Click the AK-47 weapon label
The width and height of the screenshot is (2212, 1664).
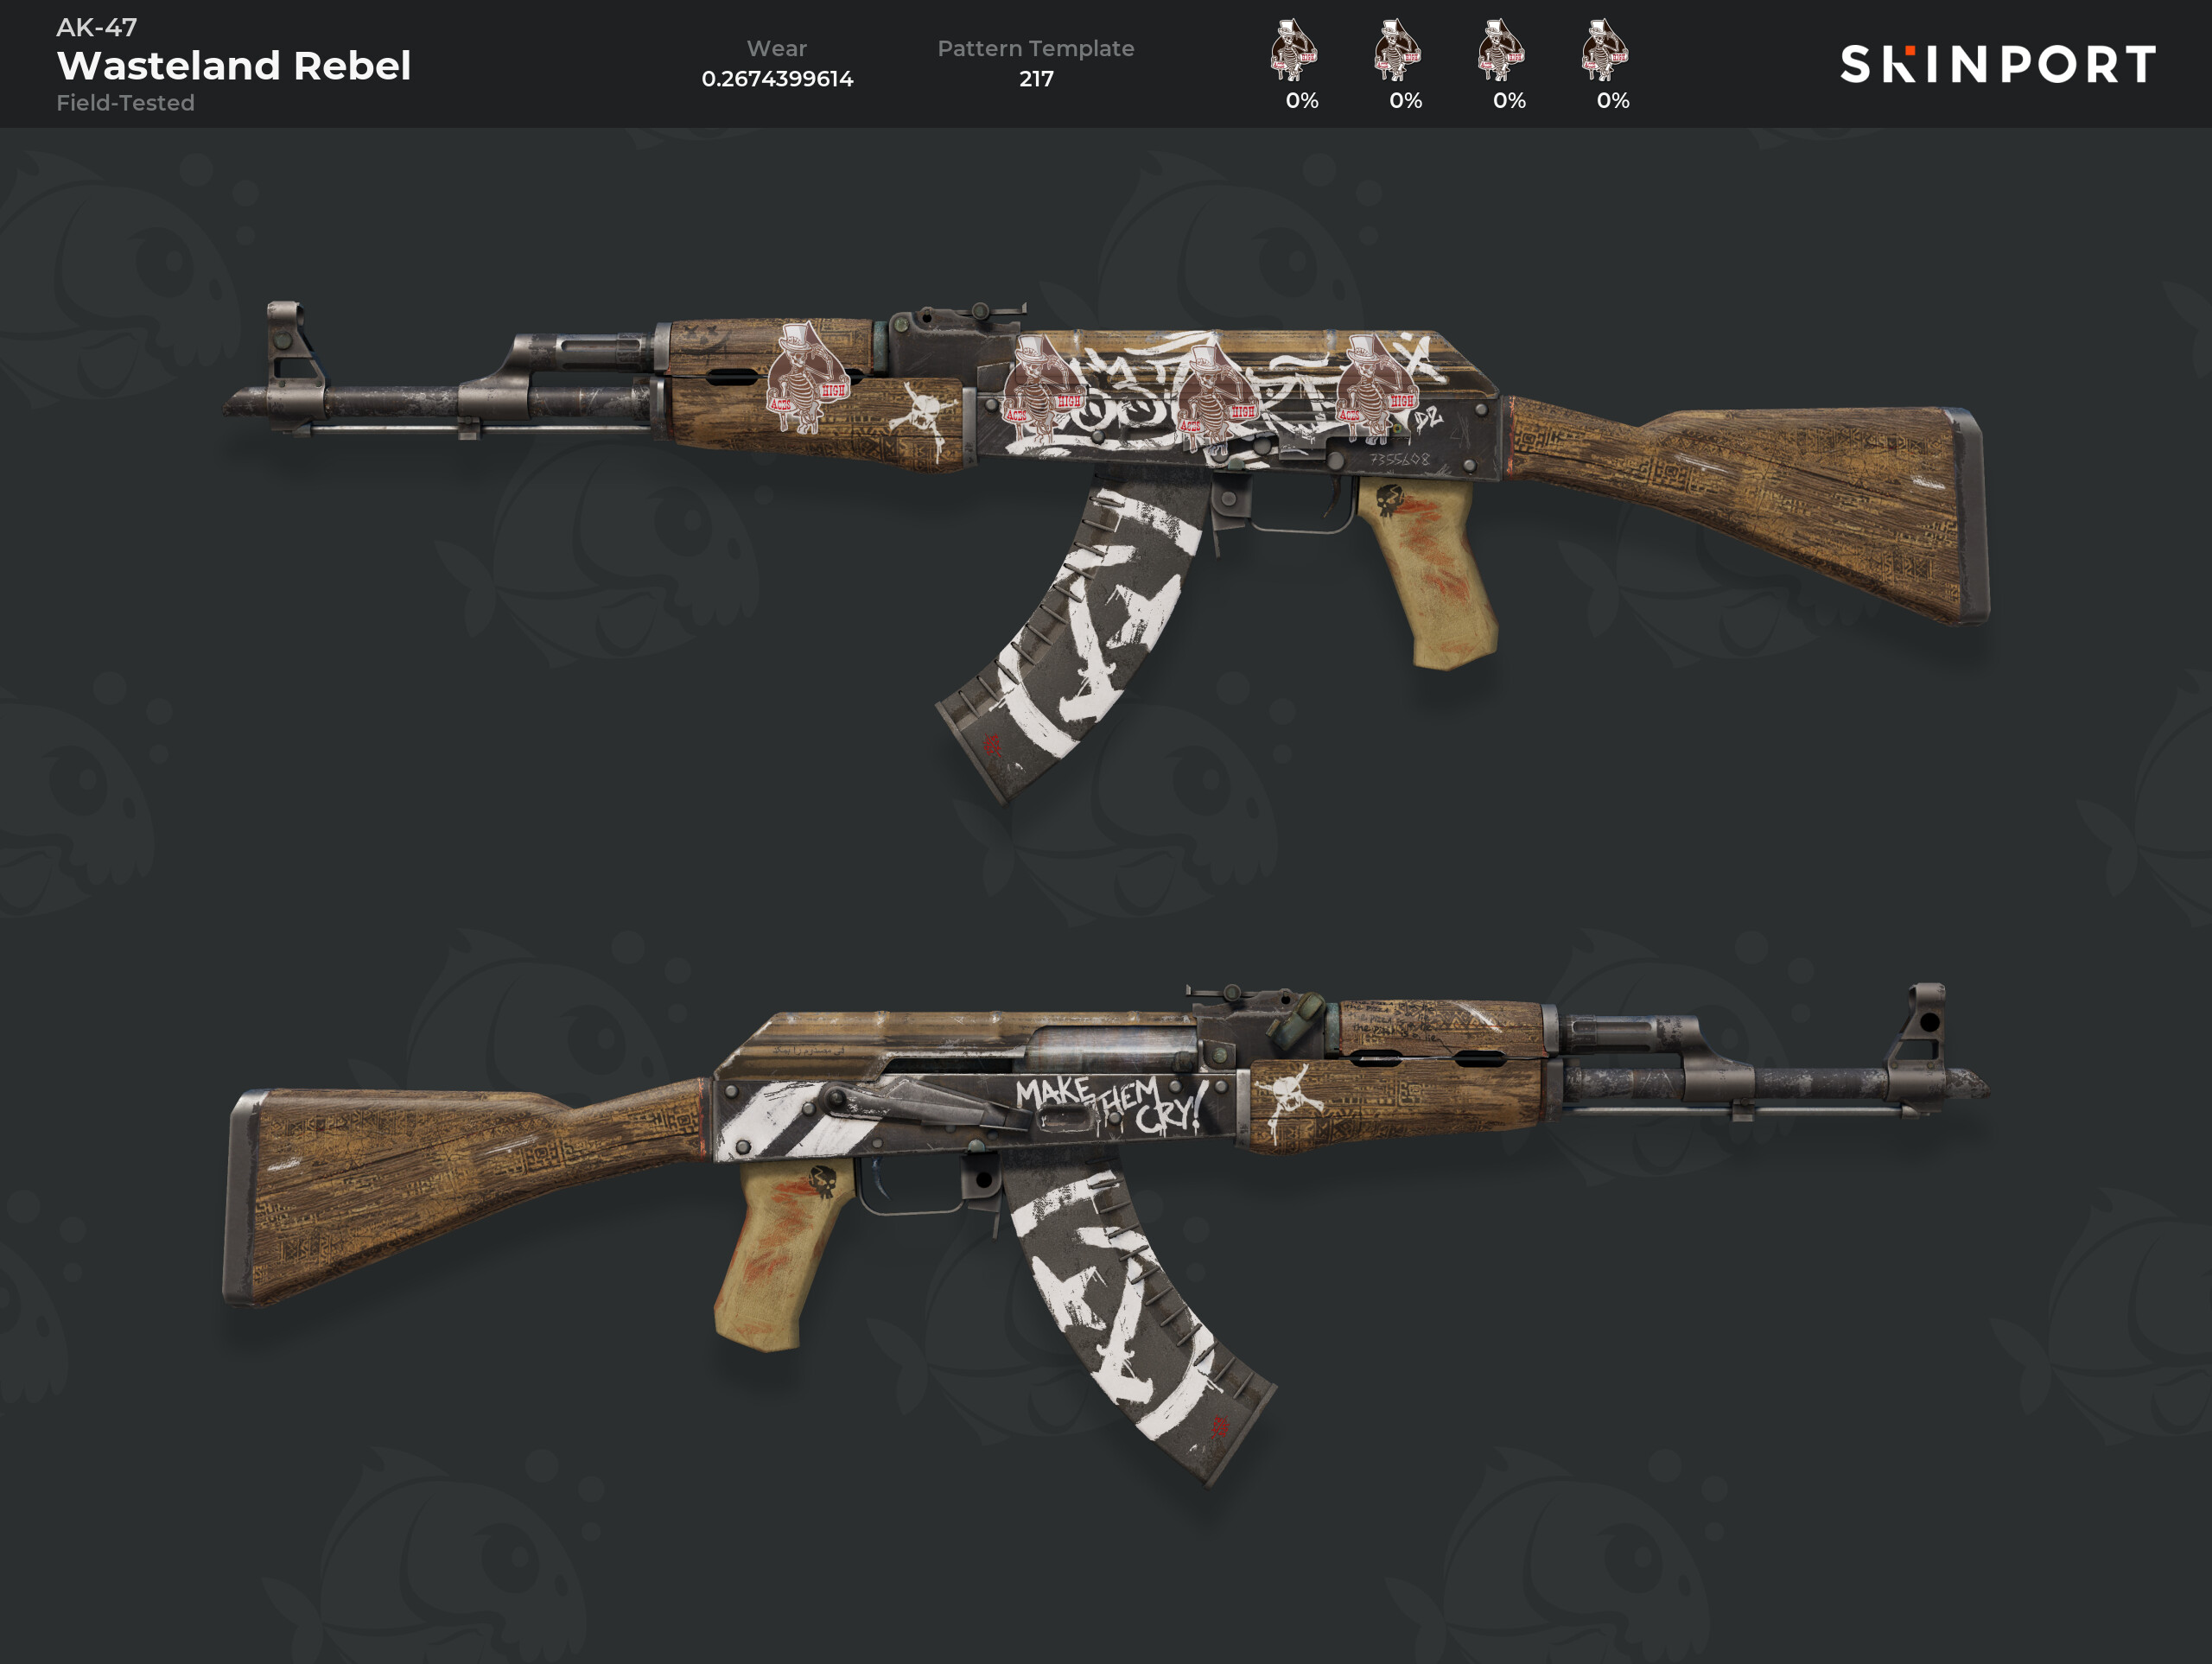pos(96,27)
